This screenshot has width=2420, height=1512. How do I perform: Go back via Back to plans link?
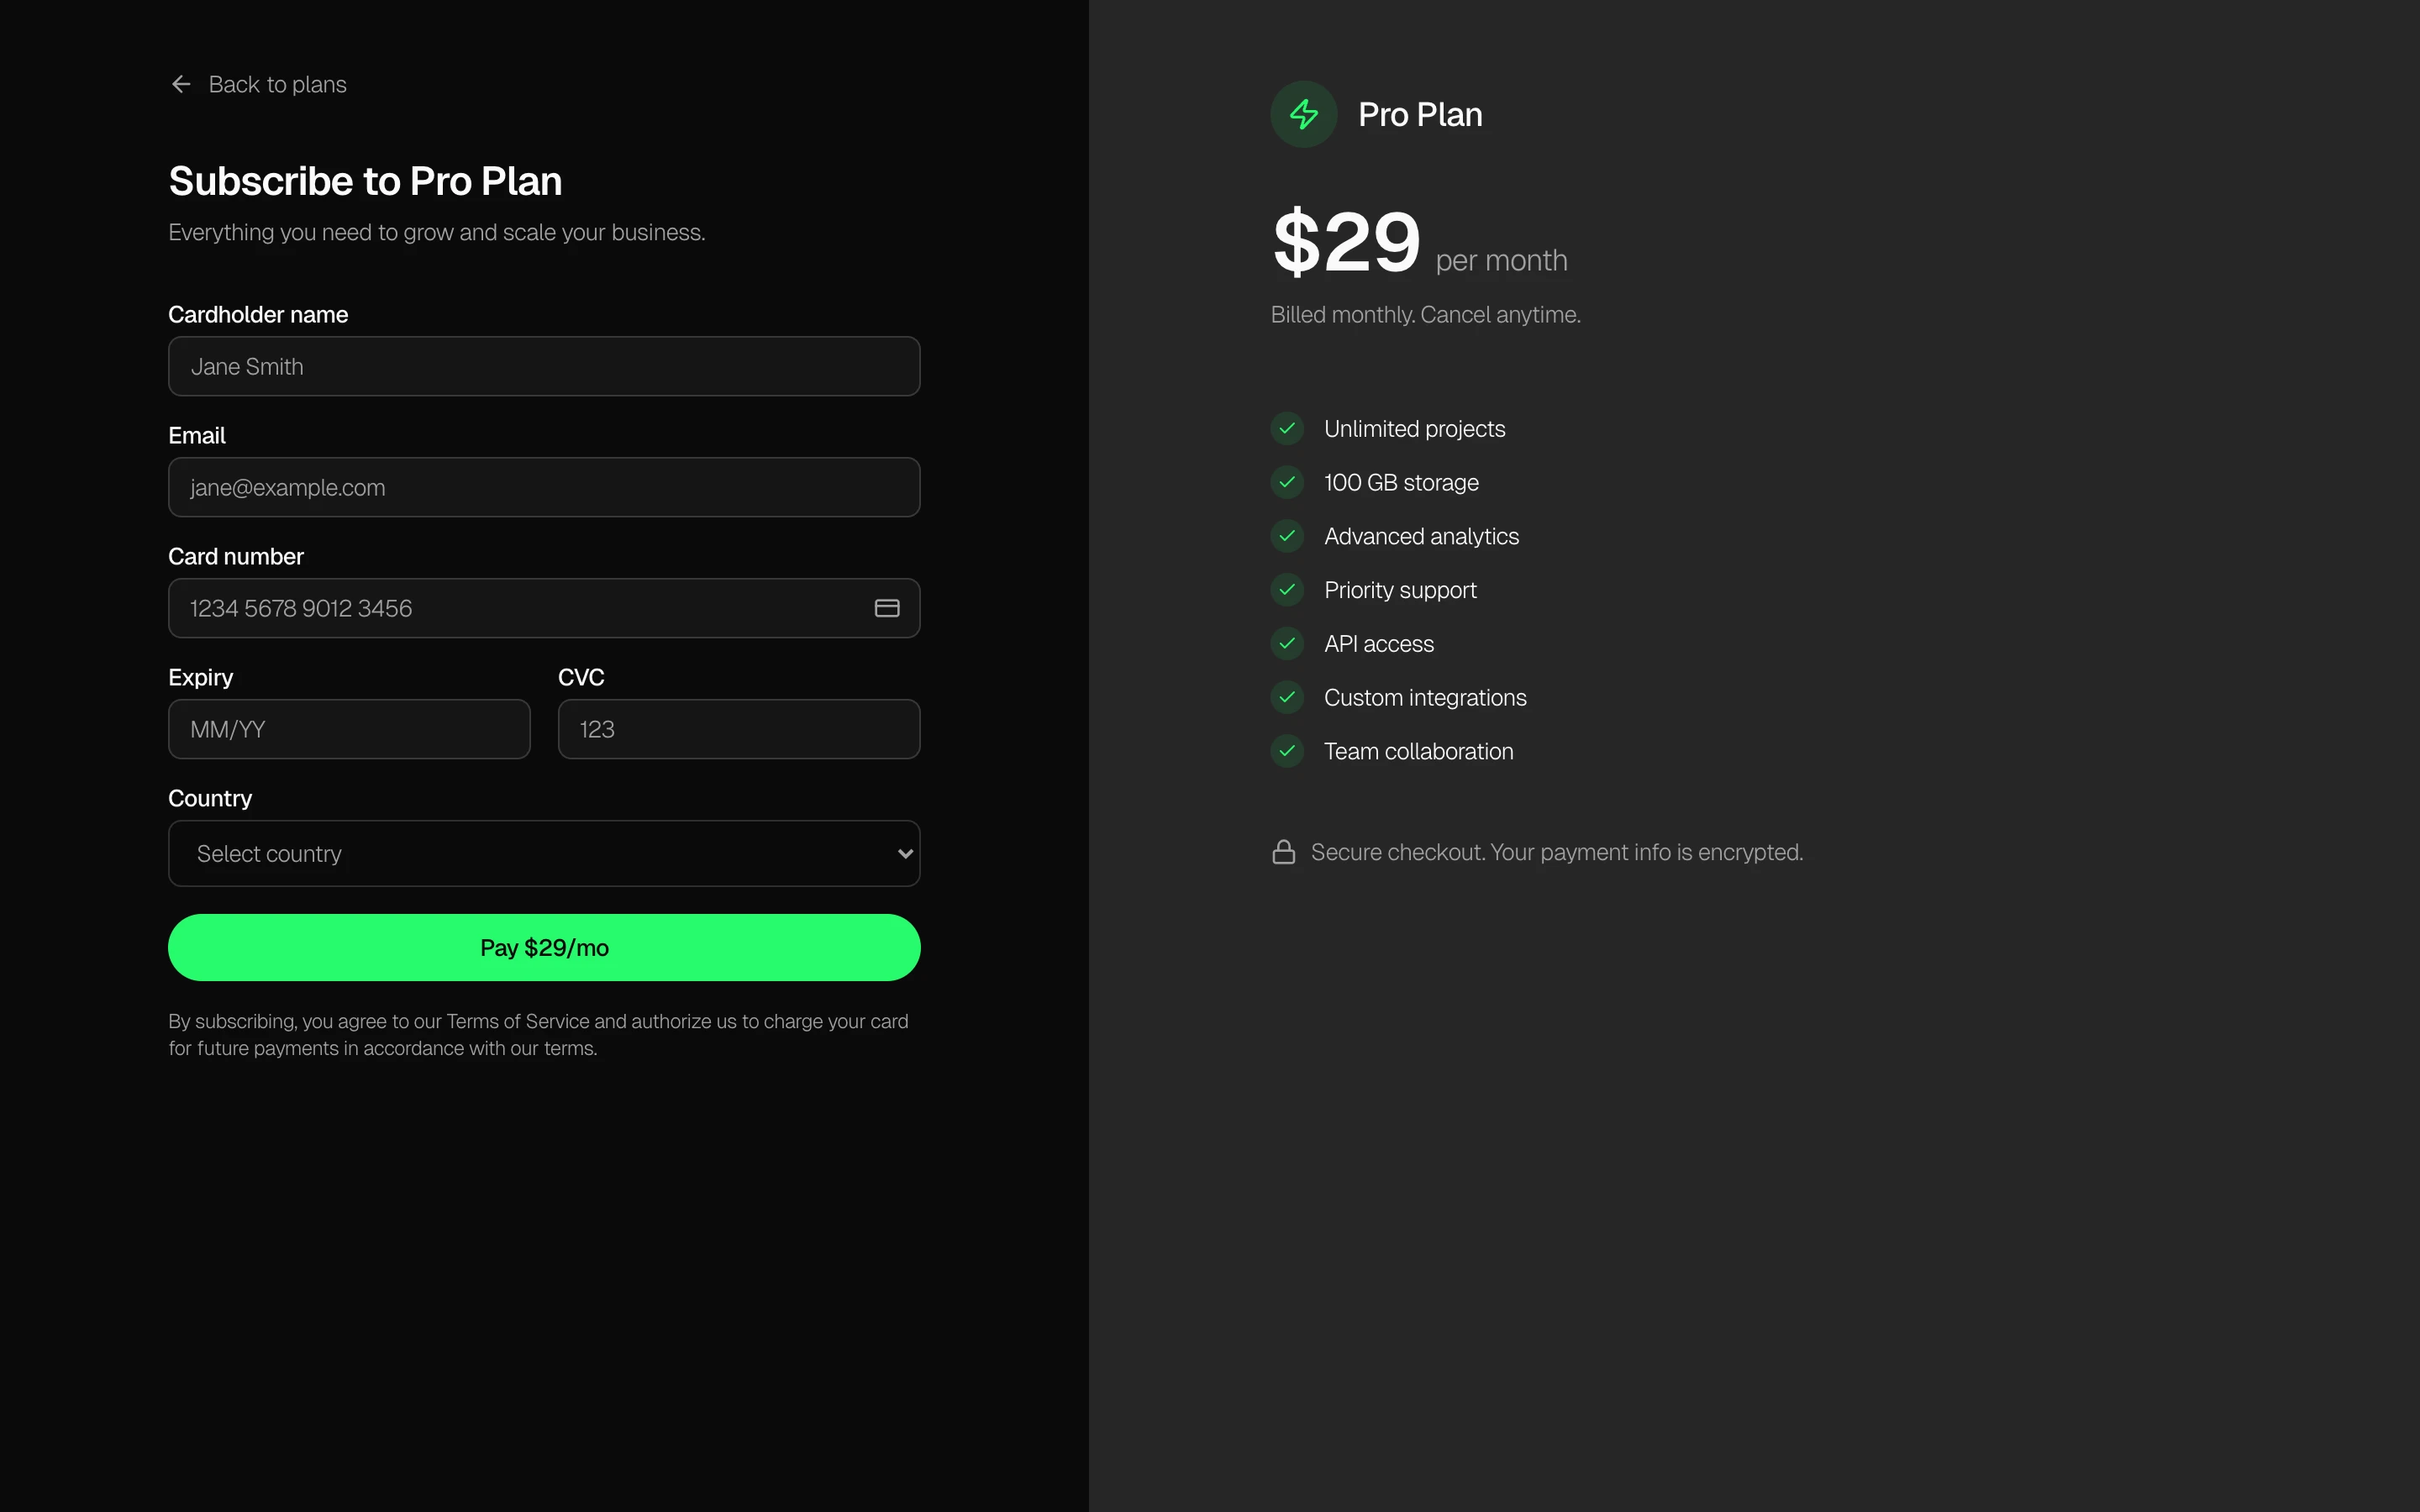[277, 85]
